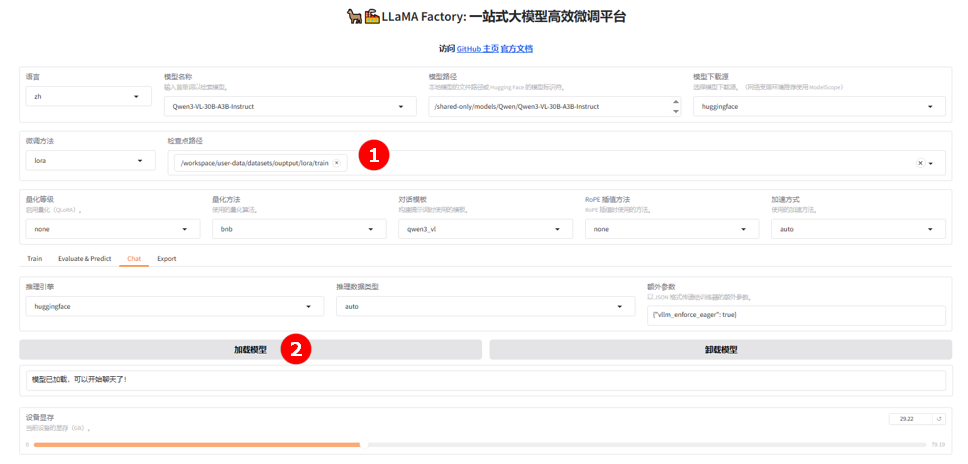Open the 官方文档 link
Image resolution: width=968 pixels, height=464 pixels.
click(x=517, y=49)
